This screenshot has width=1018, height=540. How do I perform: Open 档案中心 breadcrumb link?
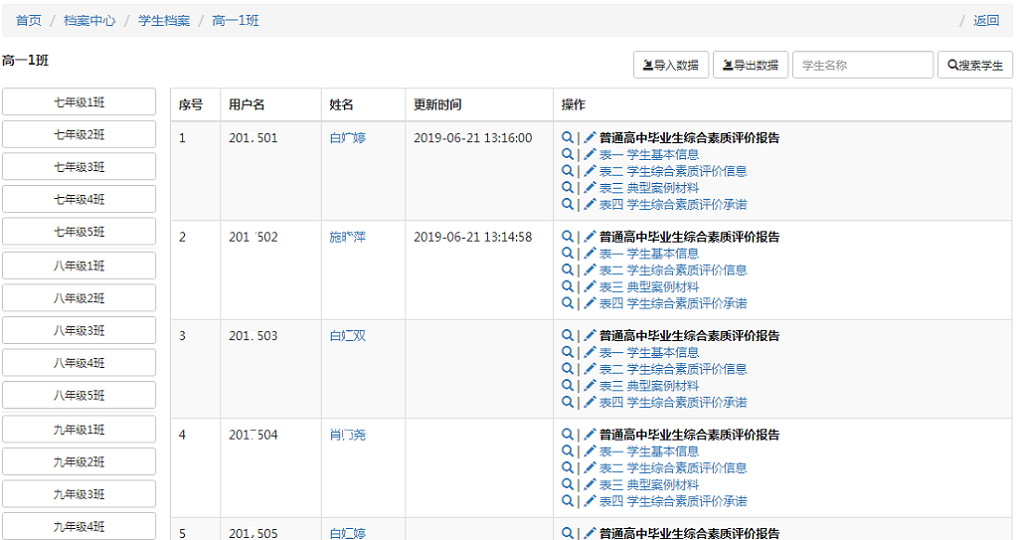(89, 20)
